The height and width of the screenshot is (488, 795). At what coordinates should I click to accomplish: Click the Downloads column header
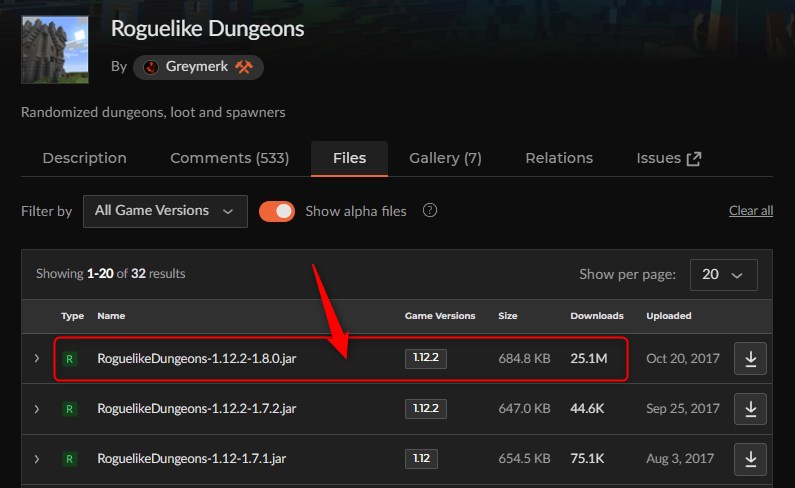pos(597,316)
